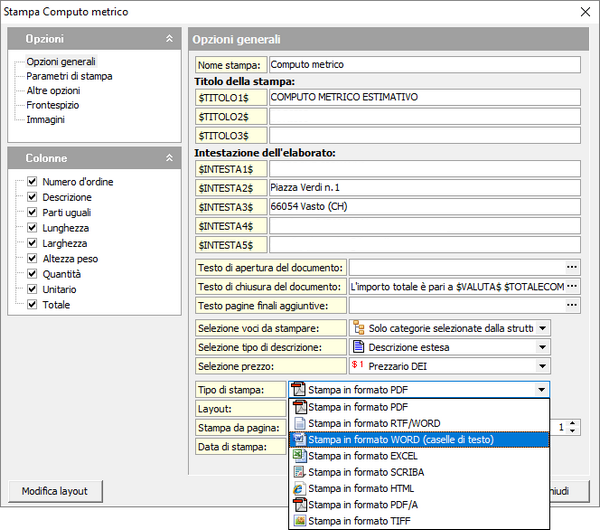Collapse the Colonne panel

(169, 158)
